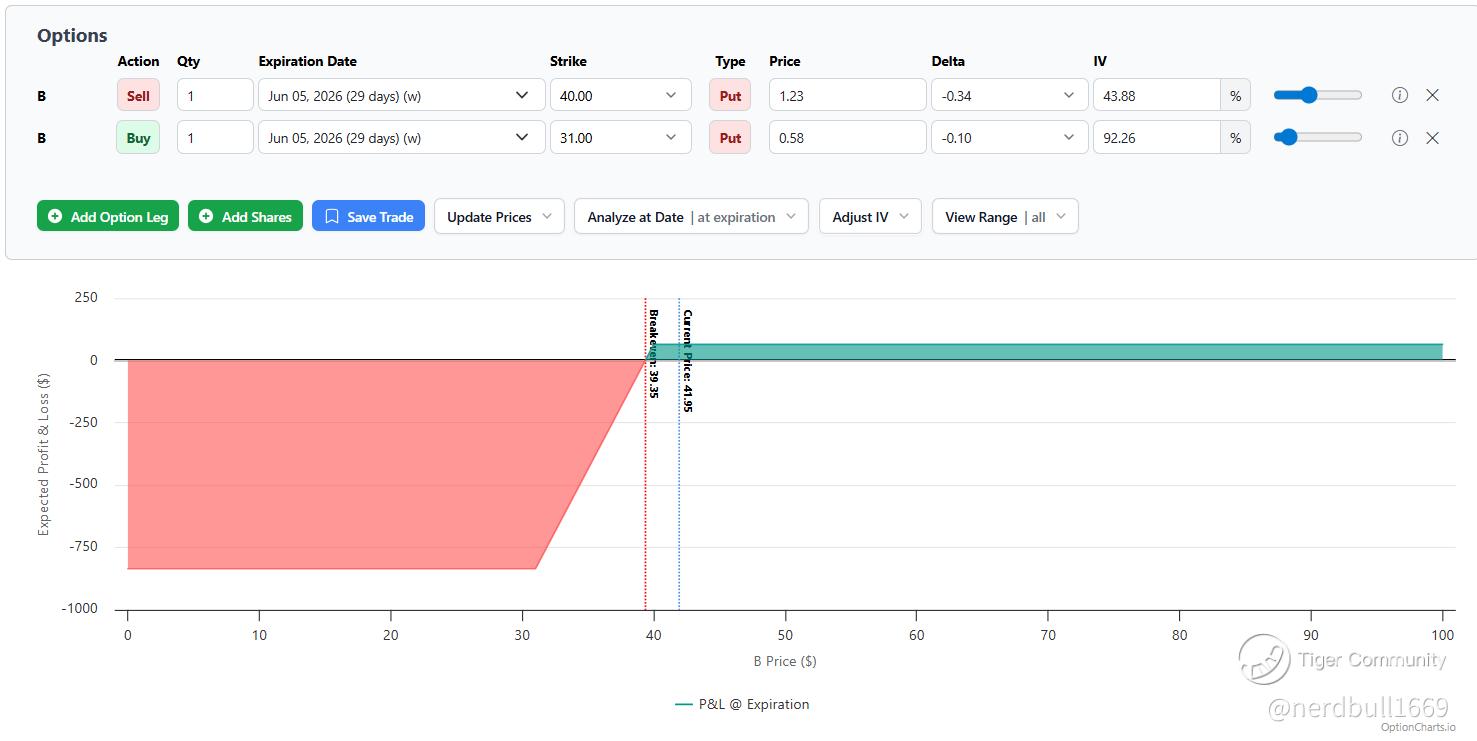Click the plus icon on Add Option Leg
The width and height of the screenshot is (1477, 741).
(55, 216)
